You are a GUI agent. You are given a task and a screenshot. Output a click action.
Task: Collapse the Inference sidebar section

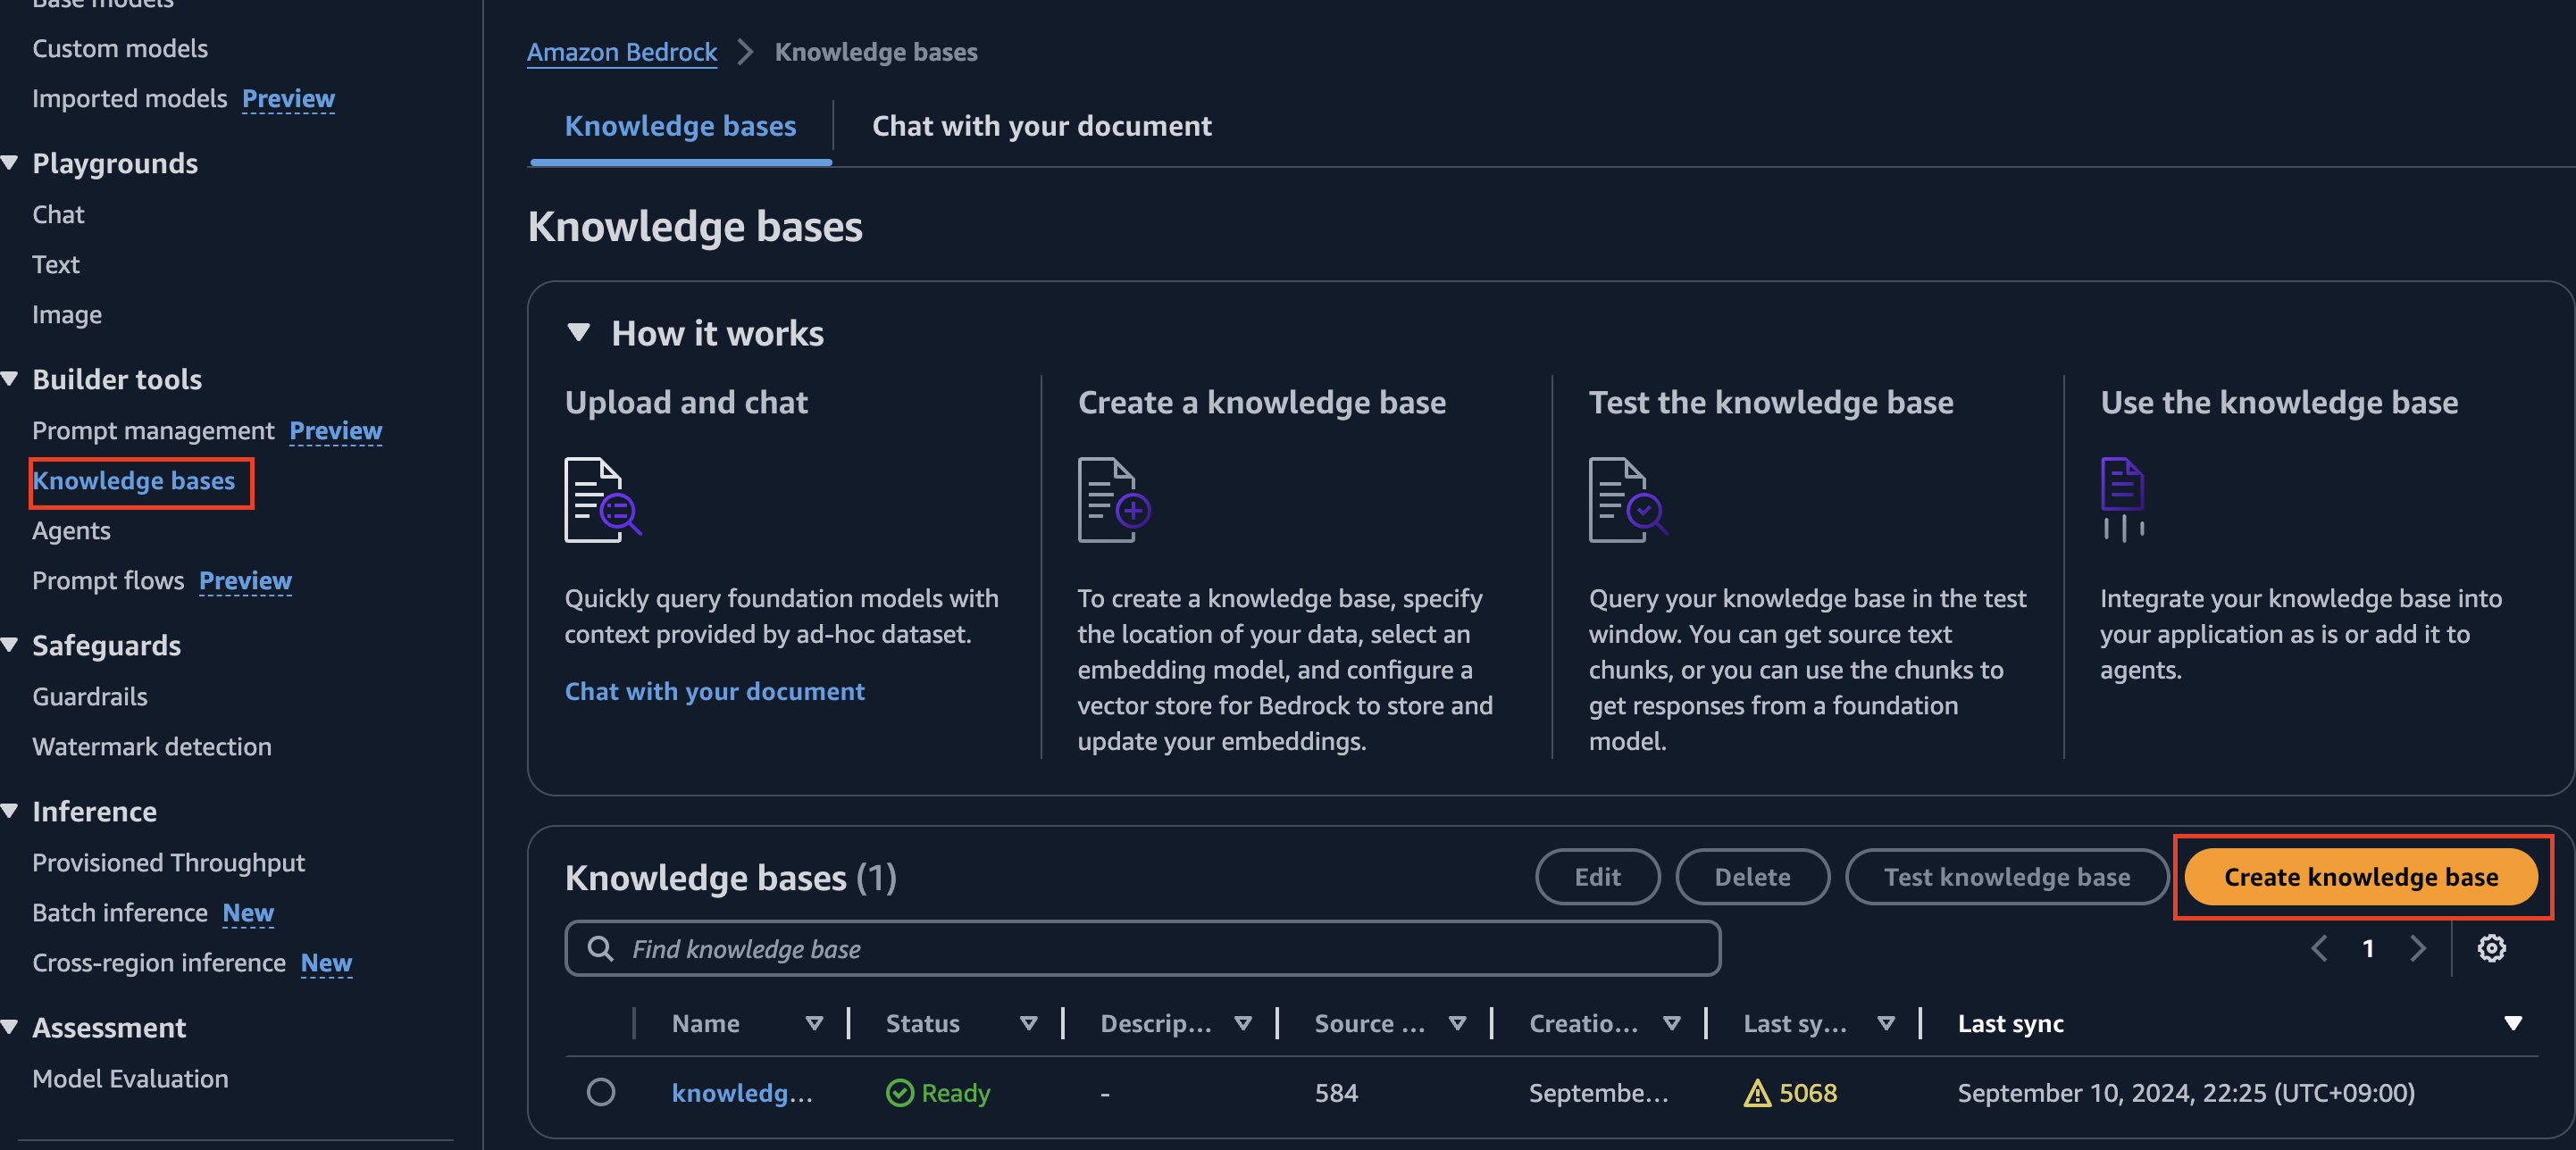10,810
